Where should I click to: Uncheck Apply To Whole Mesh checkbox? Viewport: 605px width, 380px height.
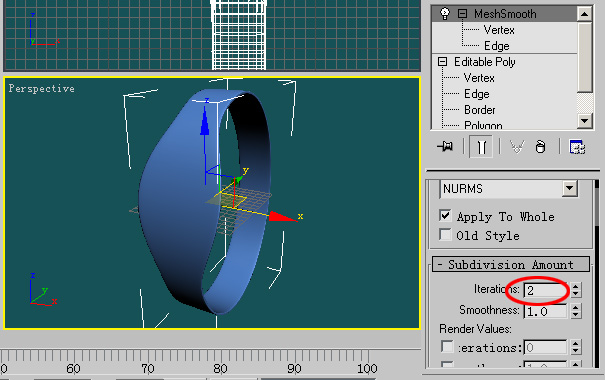(445, 215)
